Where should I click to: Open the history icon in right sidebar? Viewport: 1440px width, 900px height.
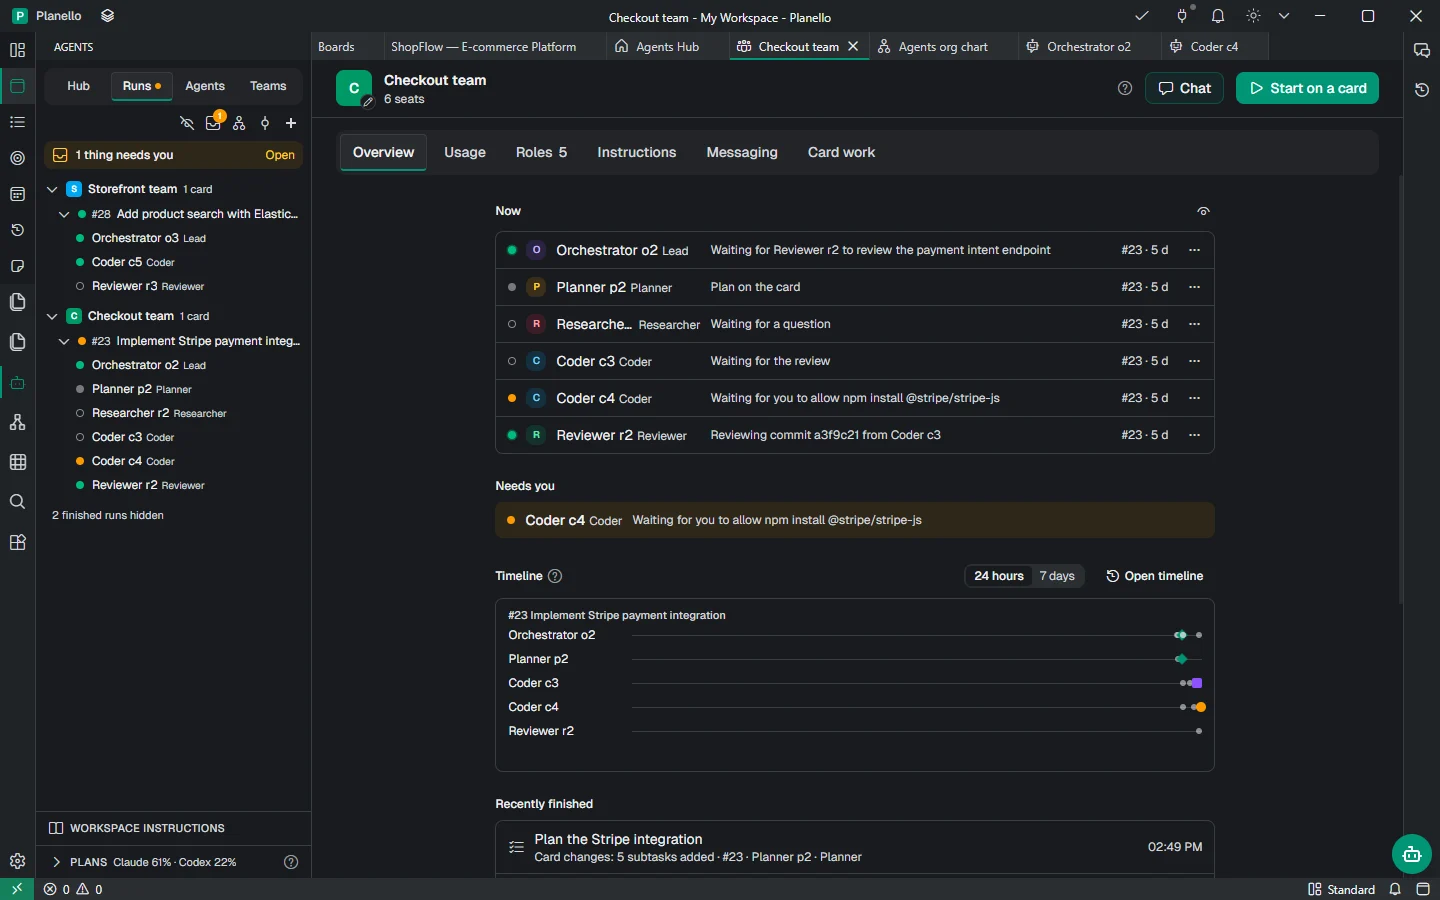1422,90
